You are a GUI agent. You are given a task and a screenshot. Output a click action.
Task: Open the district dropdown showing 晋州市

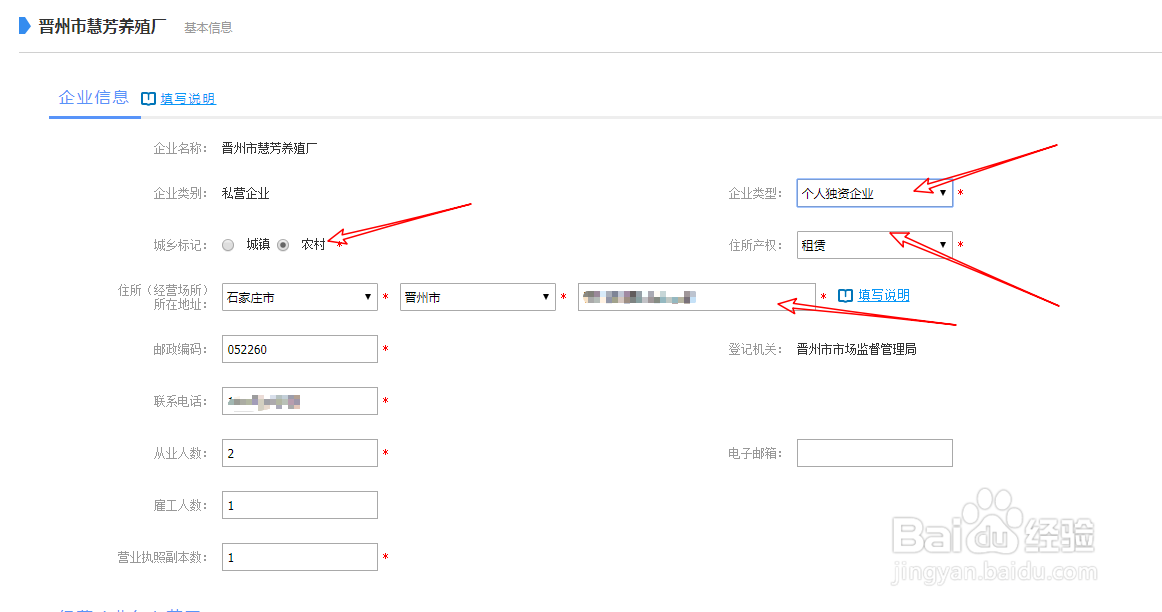coord(477,297)
